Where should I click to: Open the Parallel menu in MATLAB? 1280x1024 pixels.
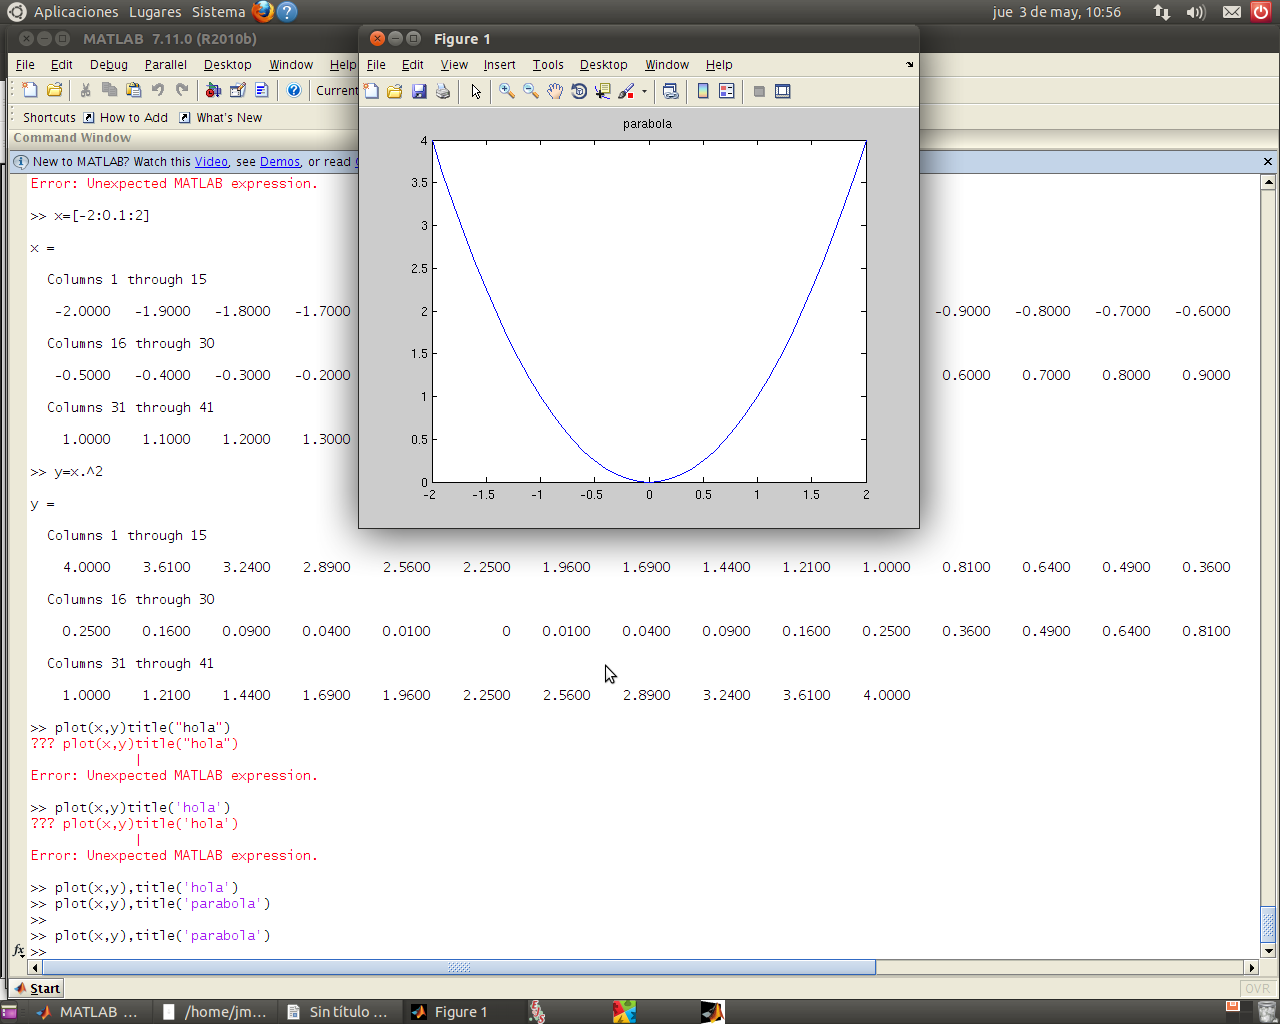(x=165, y=65)
